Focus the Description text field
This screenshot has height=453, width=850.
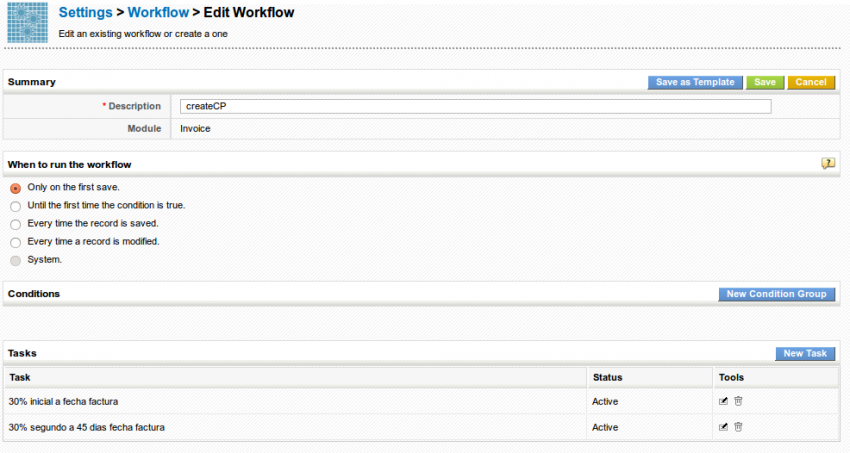coord(475,106)
